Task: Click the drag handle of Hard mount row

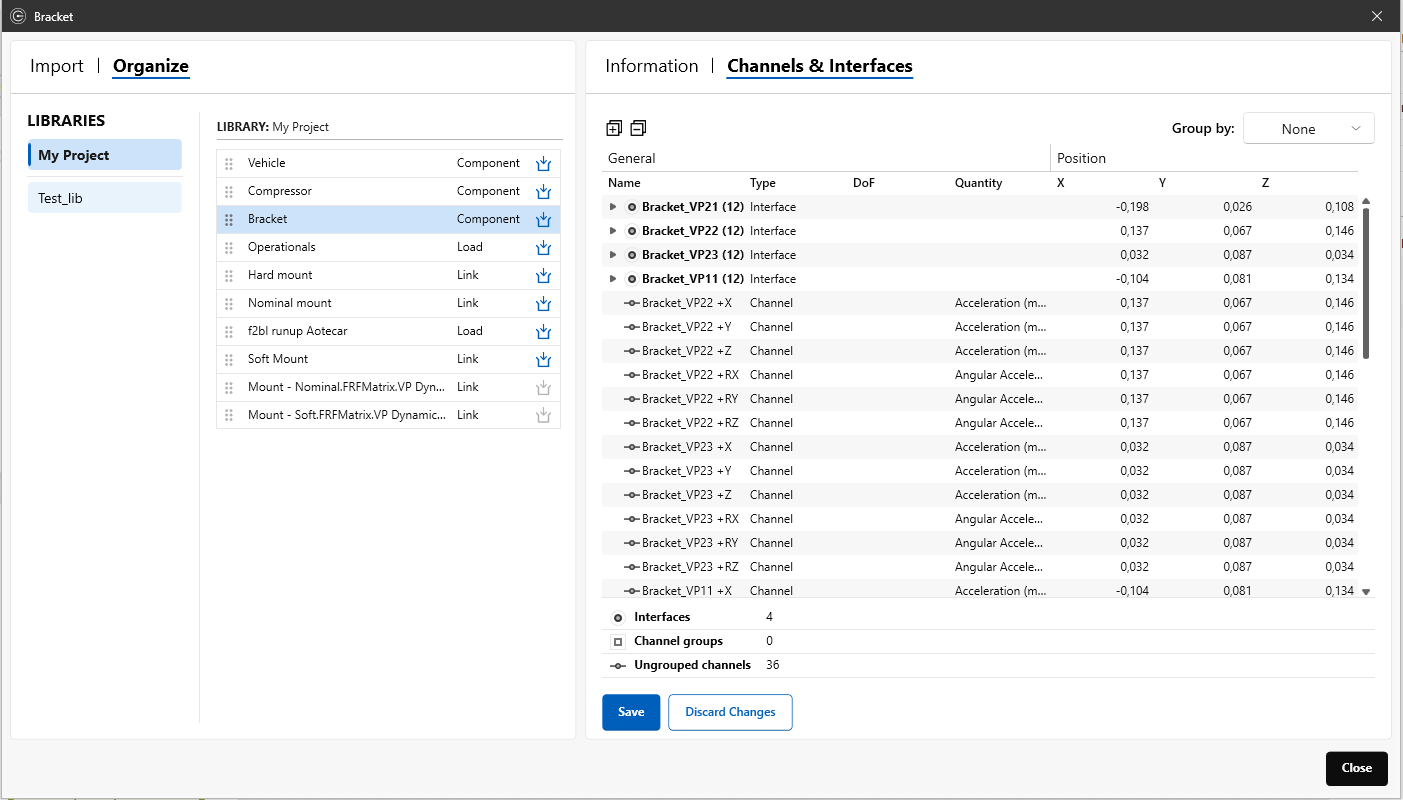Action: [229, 276]
